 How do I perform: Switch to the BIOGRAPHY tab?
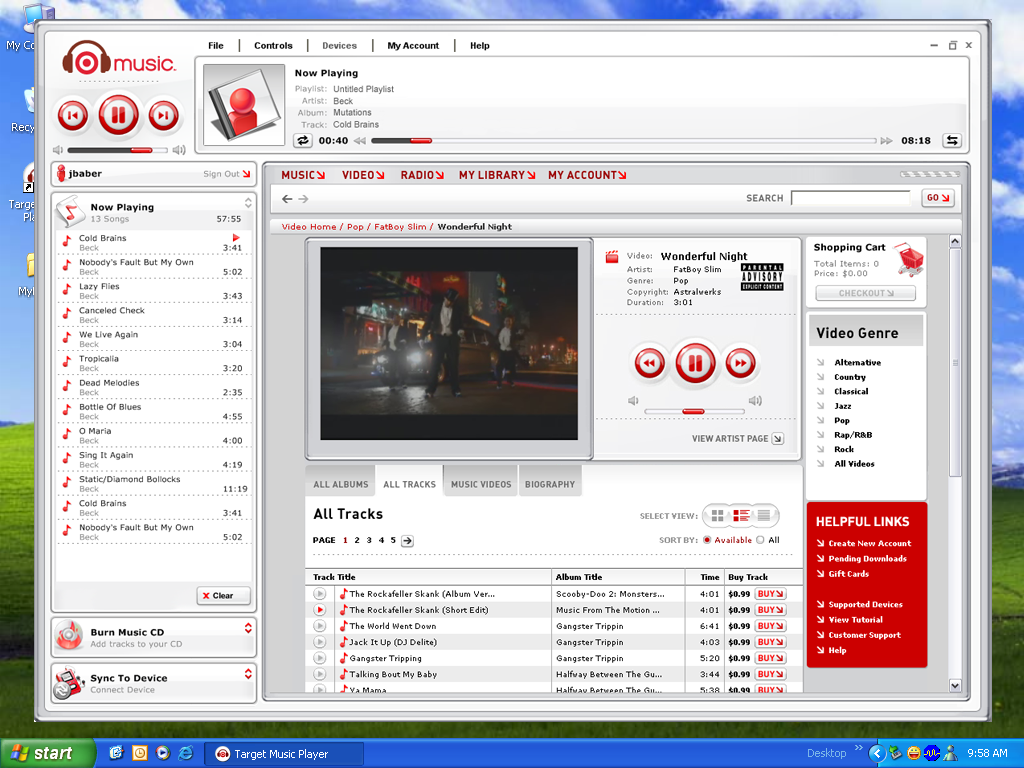(550, 485)
